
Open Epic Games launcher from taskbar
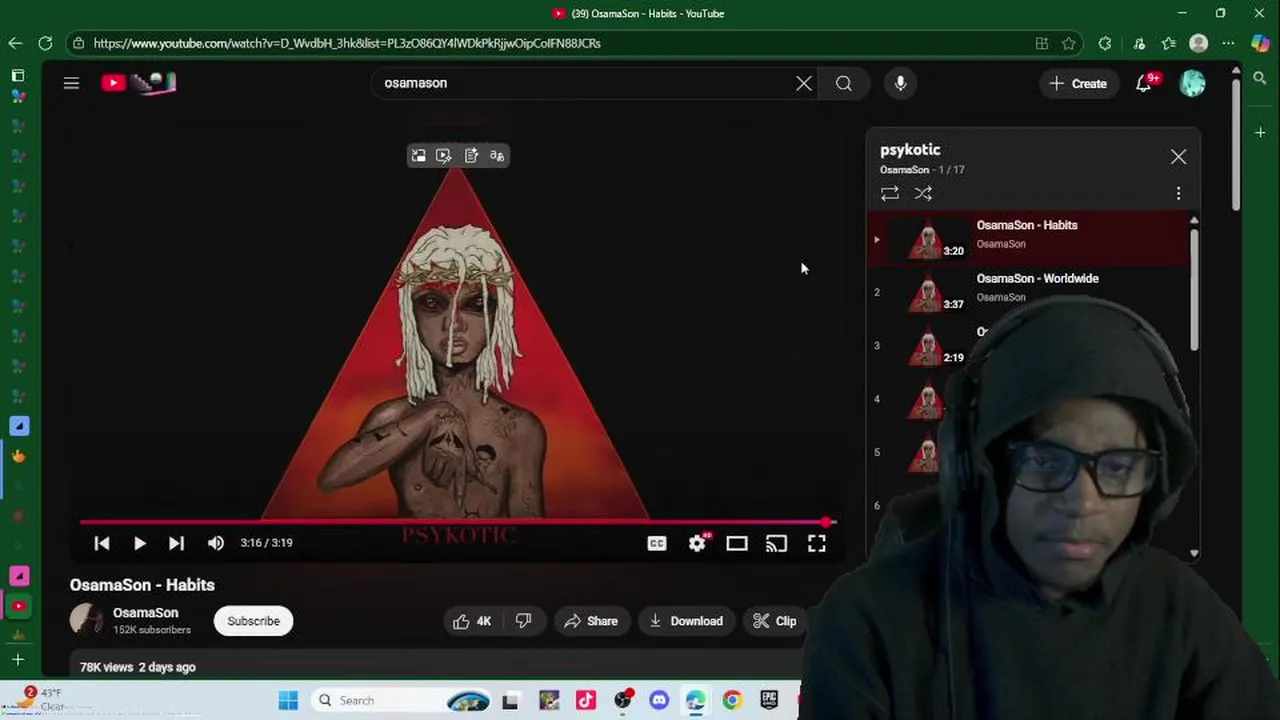click(x=769, y=700)
